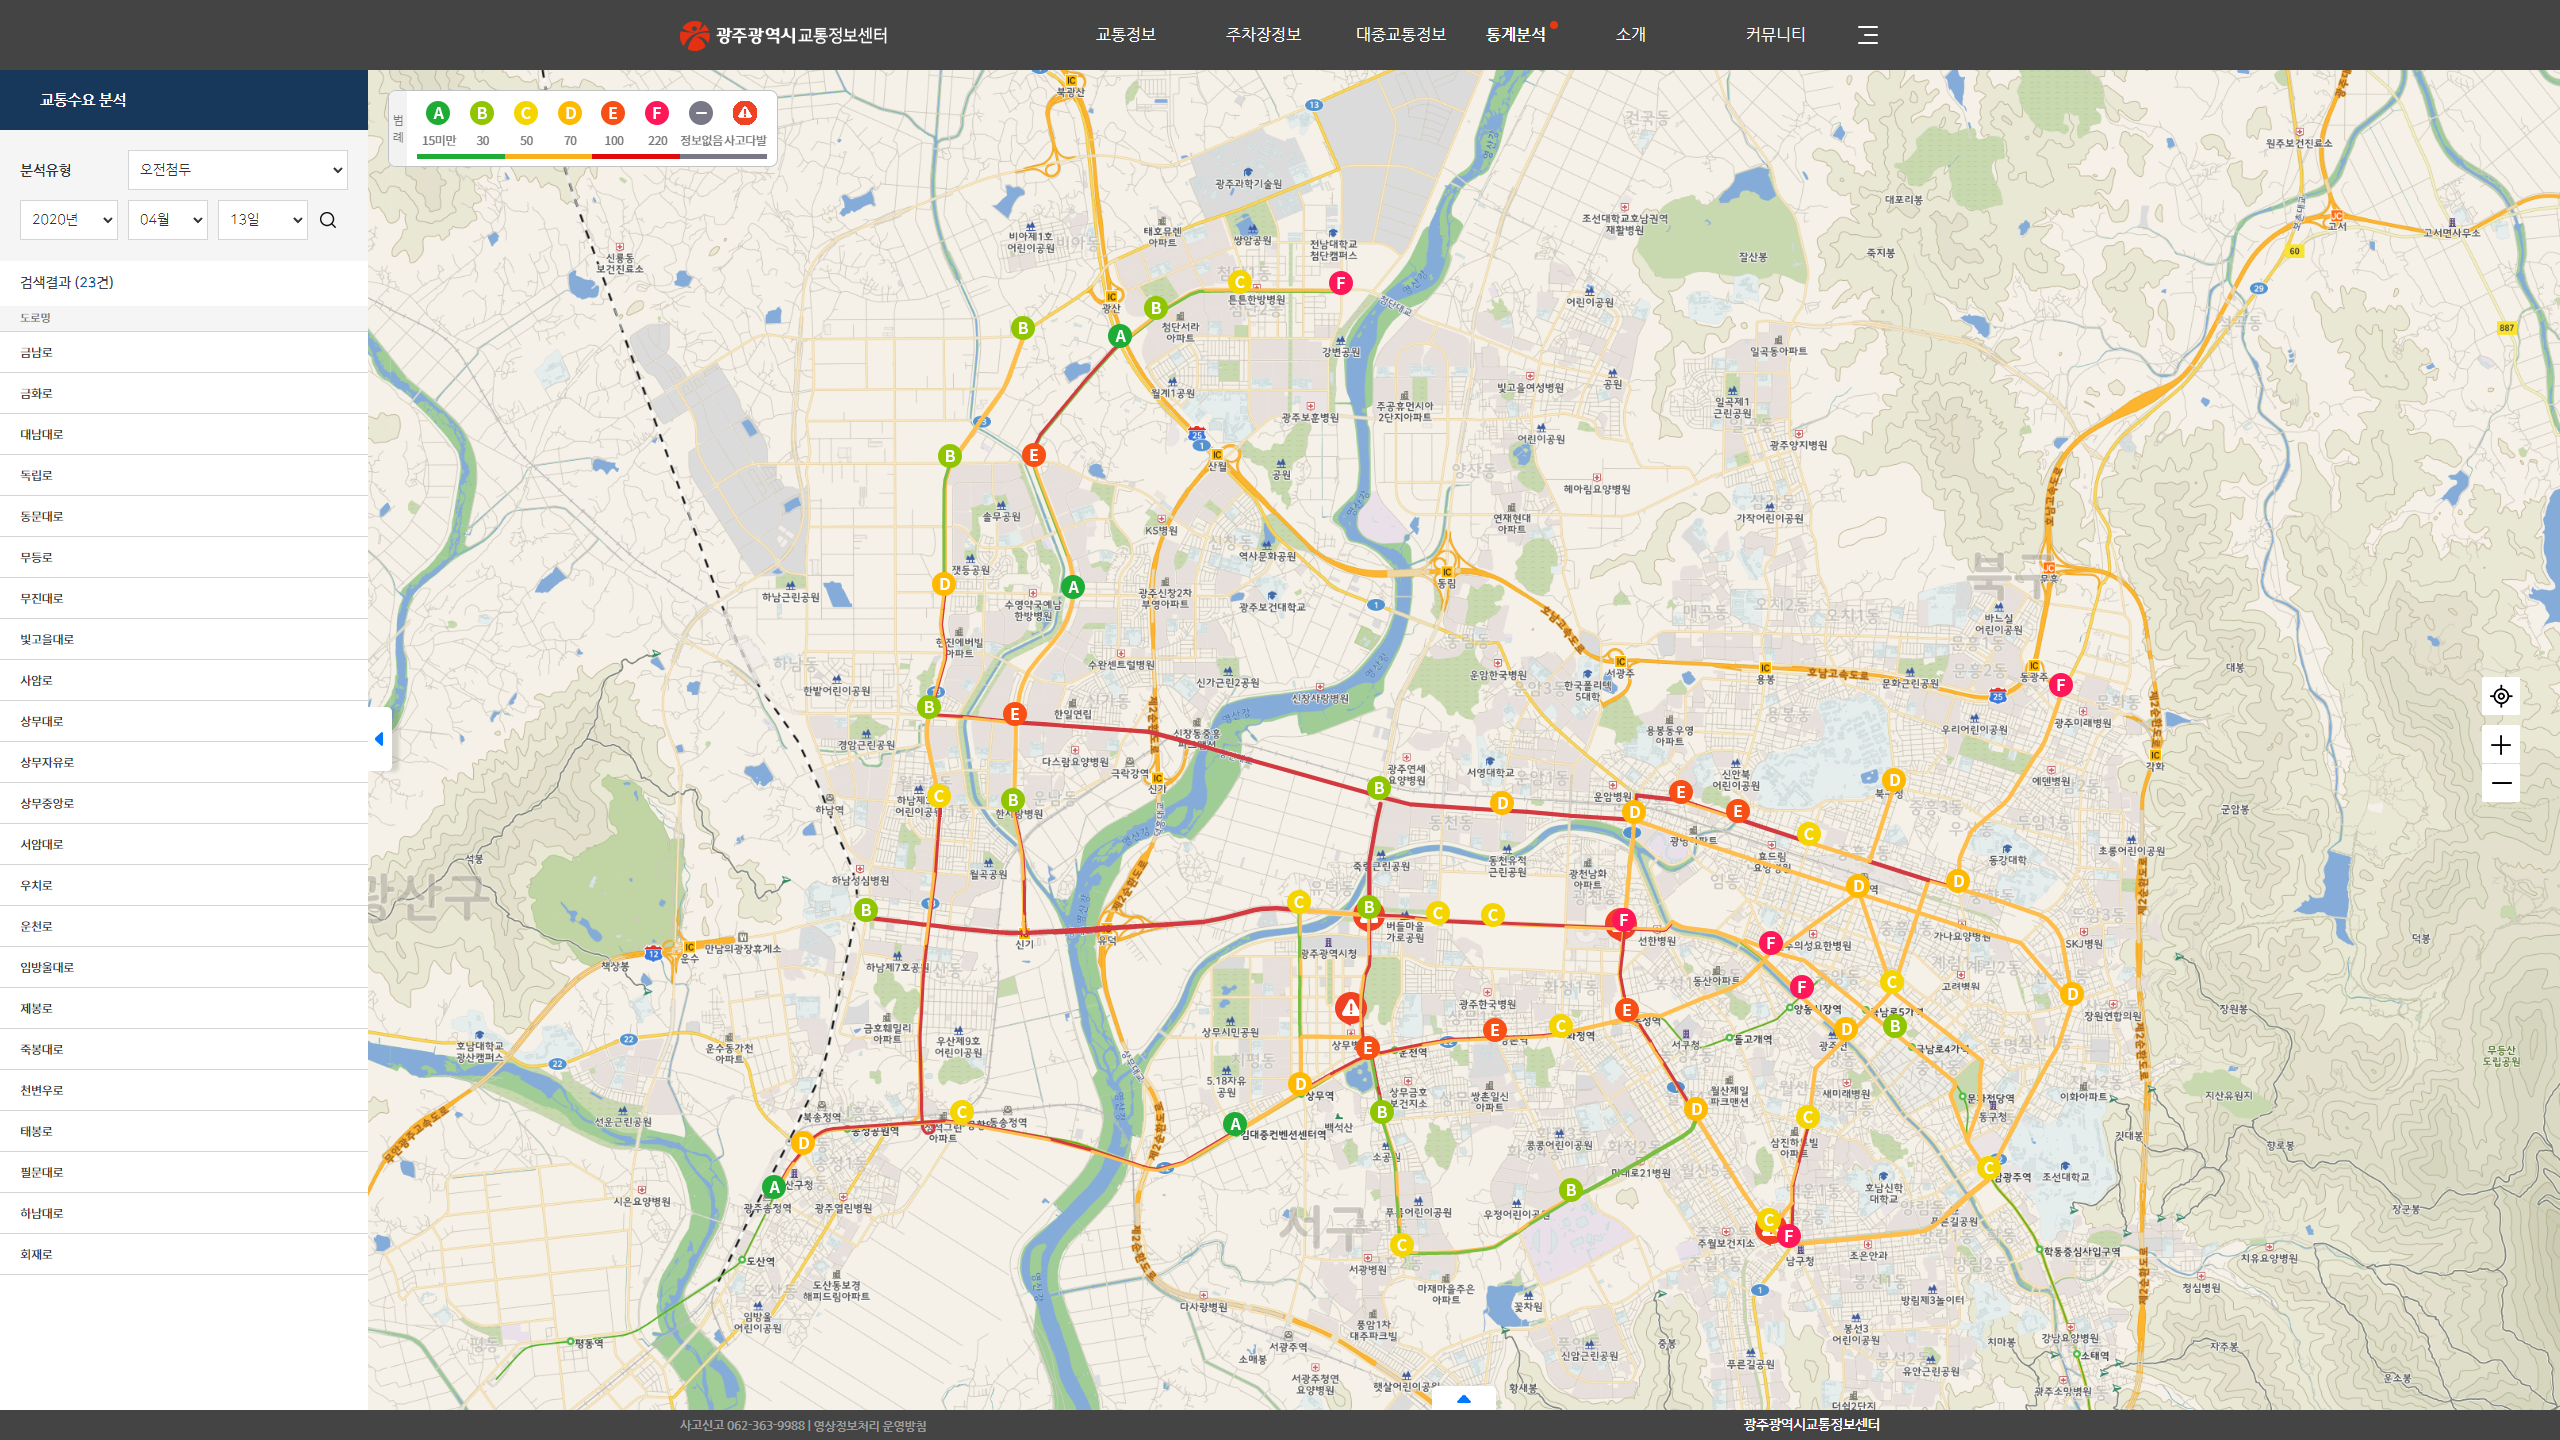Image resolution: width=2560 pixels, height=1440 pixels.
Task: Zoom out the map with minus
Action: (x=2501, y=783)
